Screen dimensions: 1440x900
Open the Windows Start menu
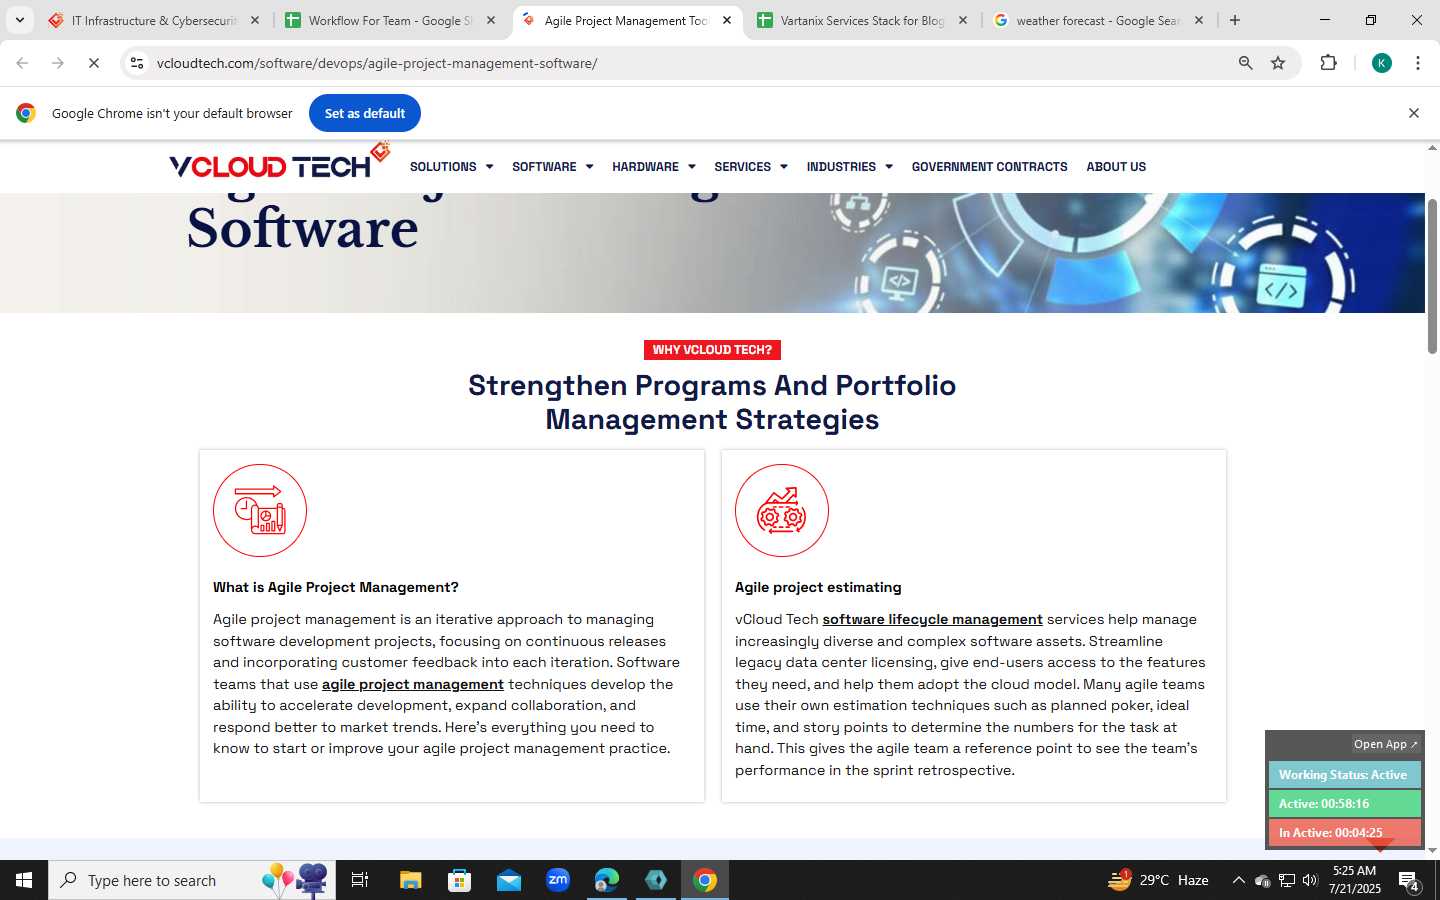[x=24, y=880]
